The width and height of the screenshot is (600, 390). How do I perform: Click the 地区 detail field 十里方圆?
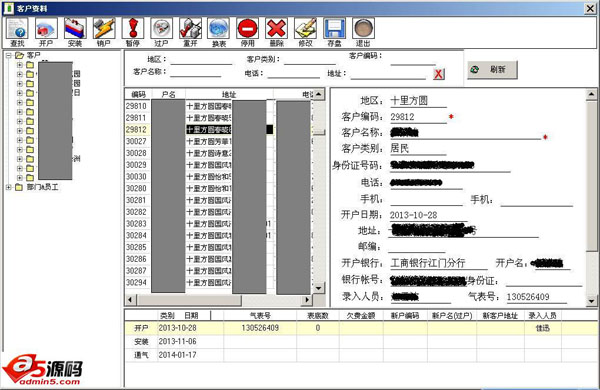pyautogui.click(x=418, y=101)
